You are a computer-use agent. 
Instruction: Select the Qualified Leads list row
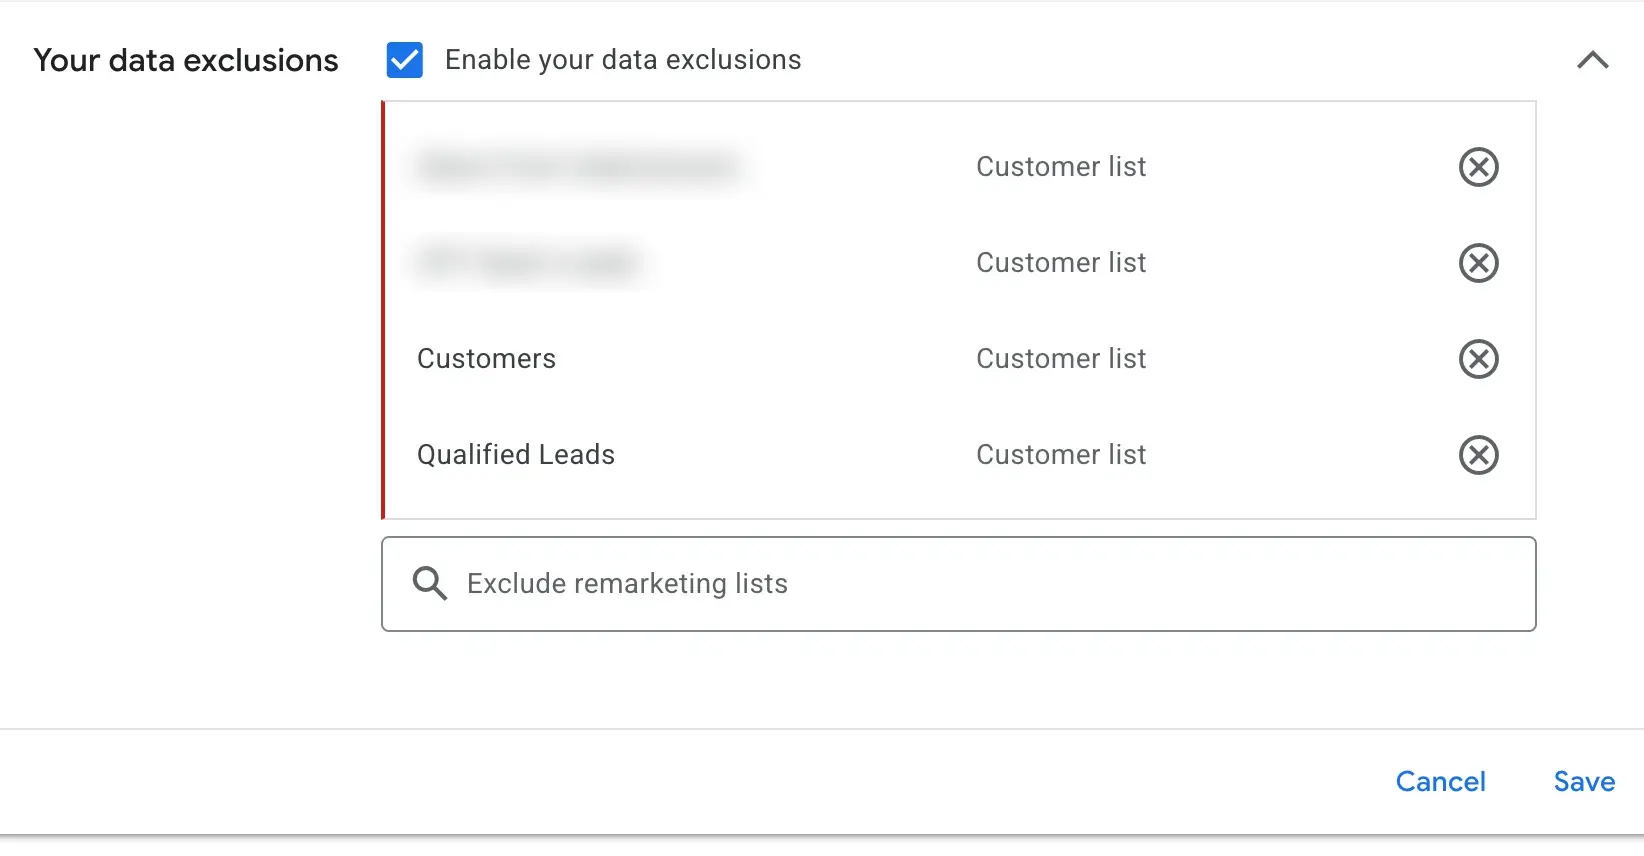(960, 455)
